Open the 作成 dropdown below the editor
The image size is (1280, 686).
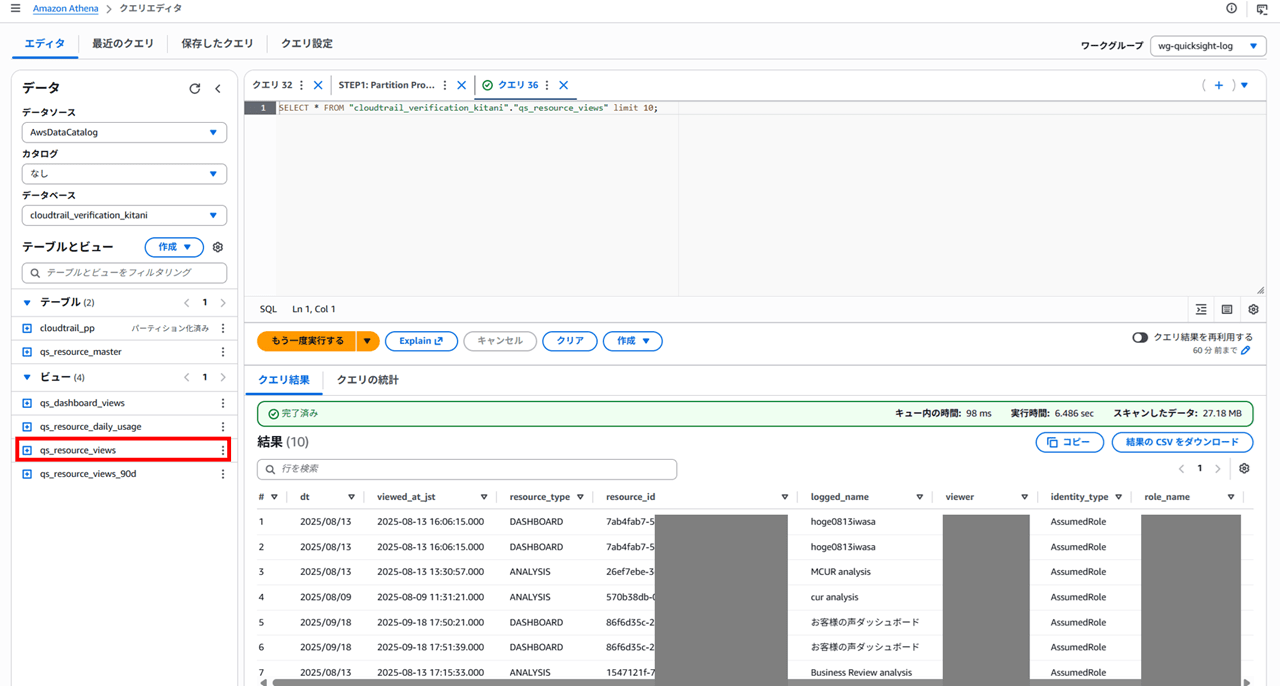(x=632, y=341)
